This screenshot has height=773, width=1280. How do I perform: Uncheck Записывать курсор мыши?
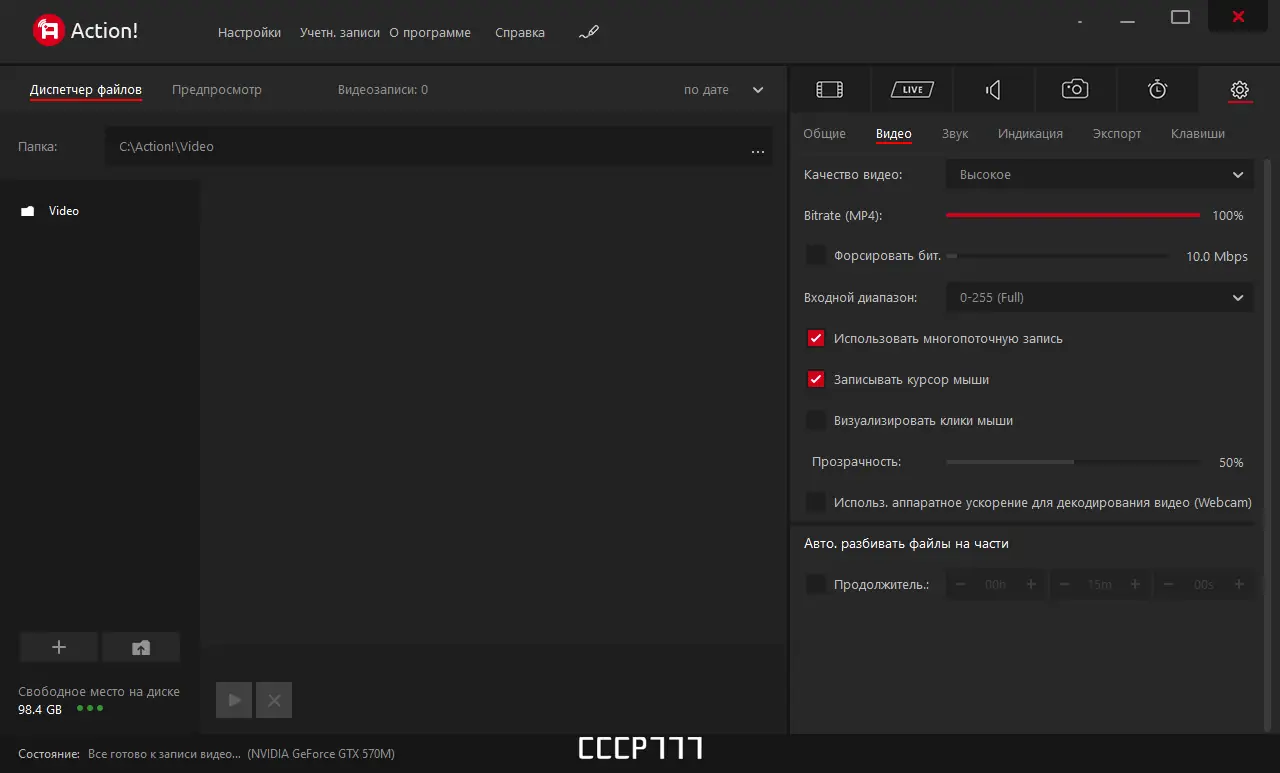tap(816, 379)
